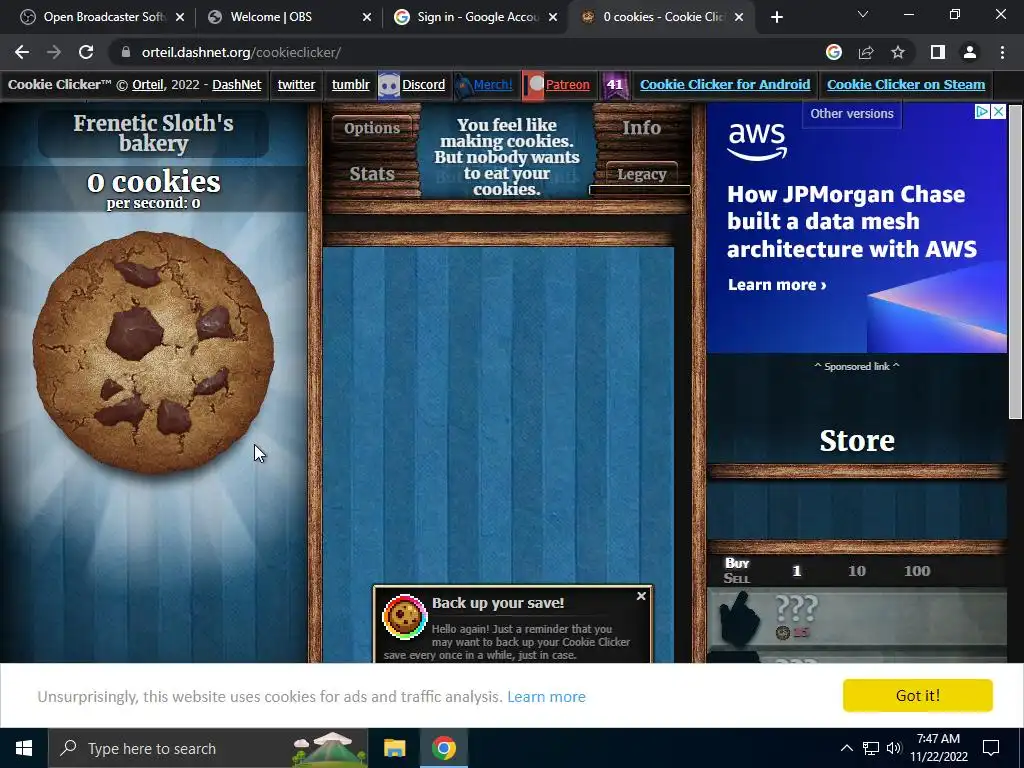Select Sell mode in store
Viewport: 1024px width, 768px height.
pos(737,578)
